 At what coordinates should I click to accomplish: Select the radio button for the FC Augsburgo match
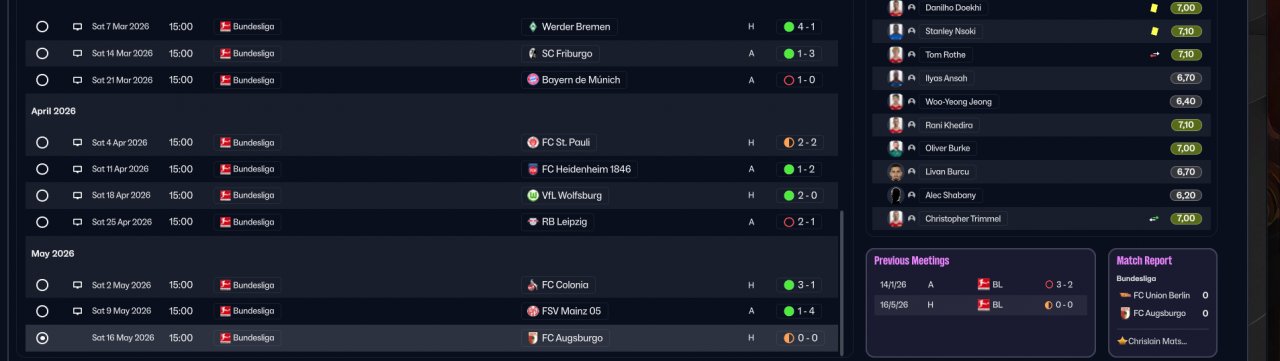click(42, 338)
